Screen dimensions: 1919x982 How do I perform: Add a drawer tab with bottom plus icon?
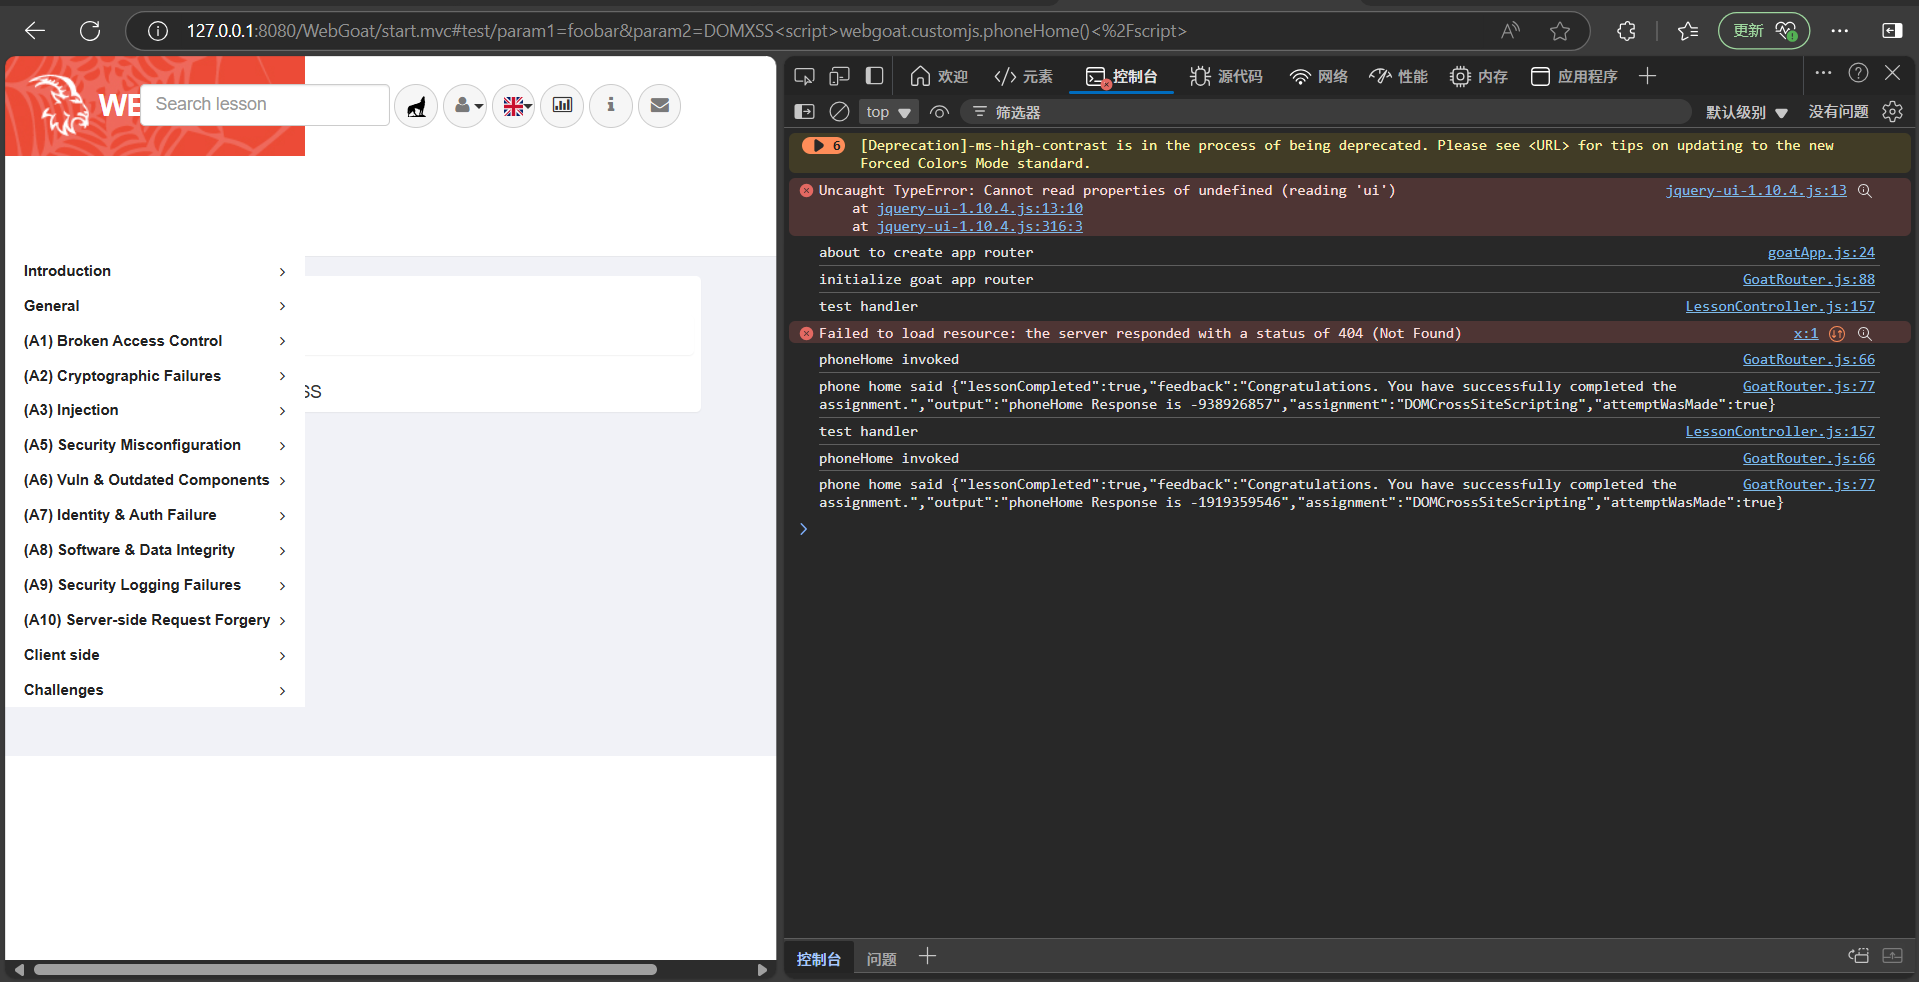click(928, 957)
